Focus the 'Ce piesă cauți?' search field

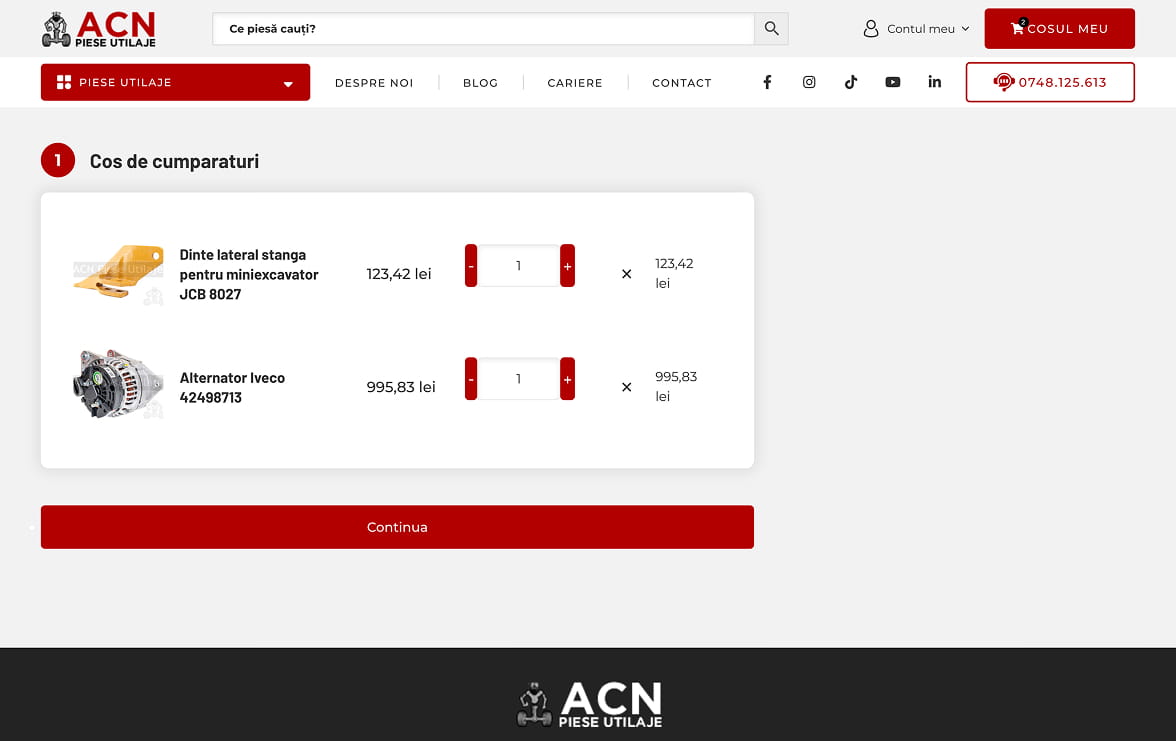(x=482, y=29)
